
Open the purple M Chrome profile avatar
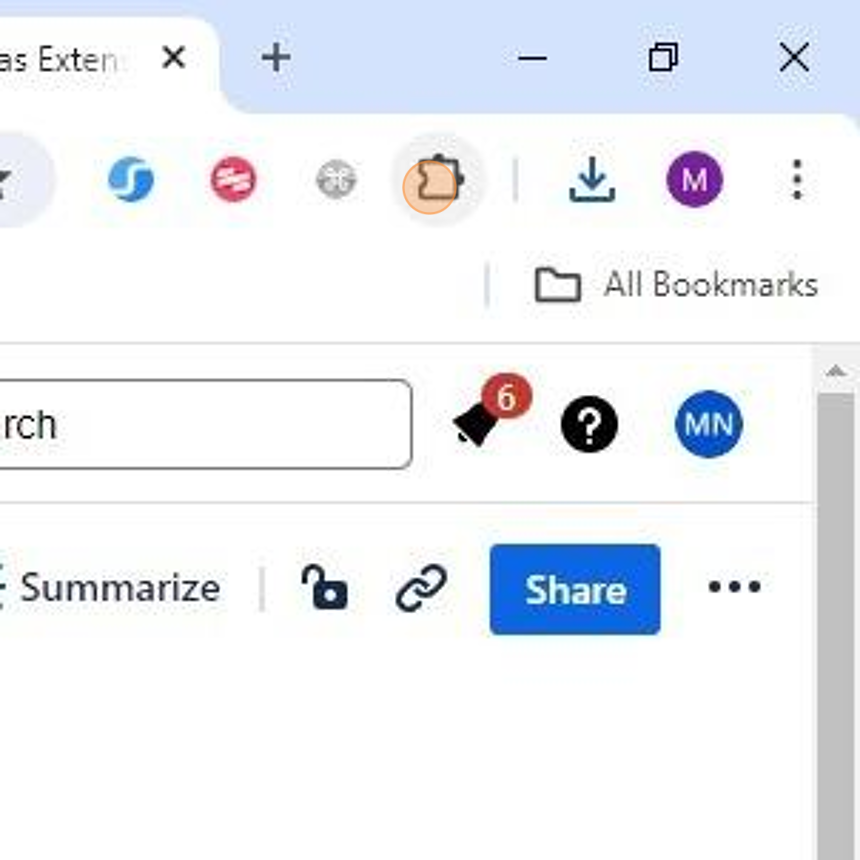[x=694, y=181]
